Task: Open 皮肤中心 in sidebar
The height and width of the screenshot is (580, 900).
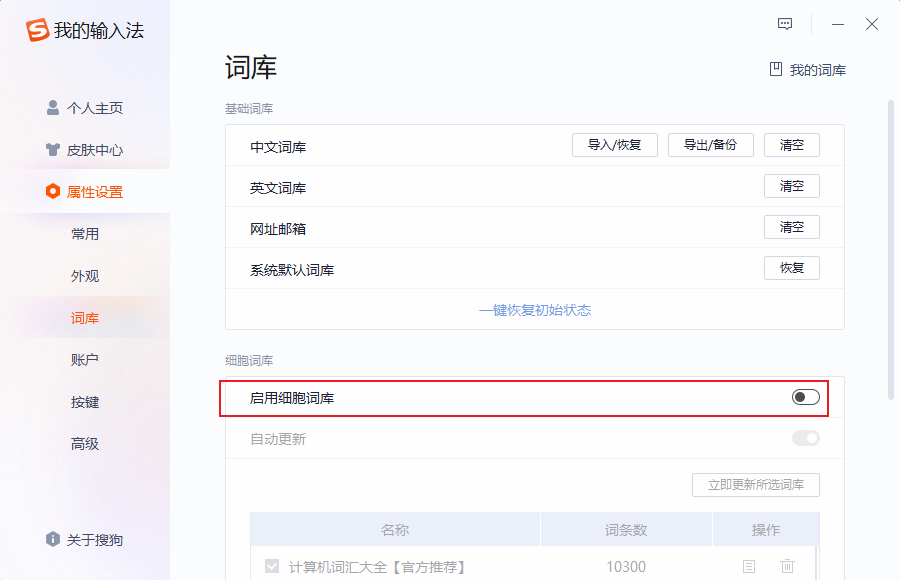Action: pyautogui.click(x=85, y=150)
